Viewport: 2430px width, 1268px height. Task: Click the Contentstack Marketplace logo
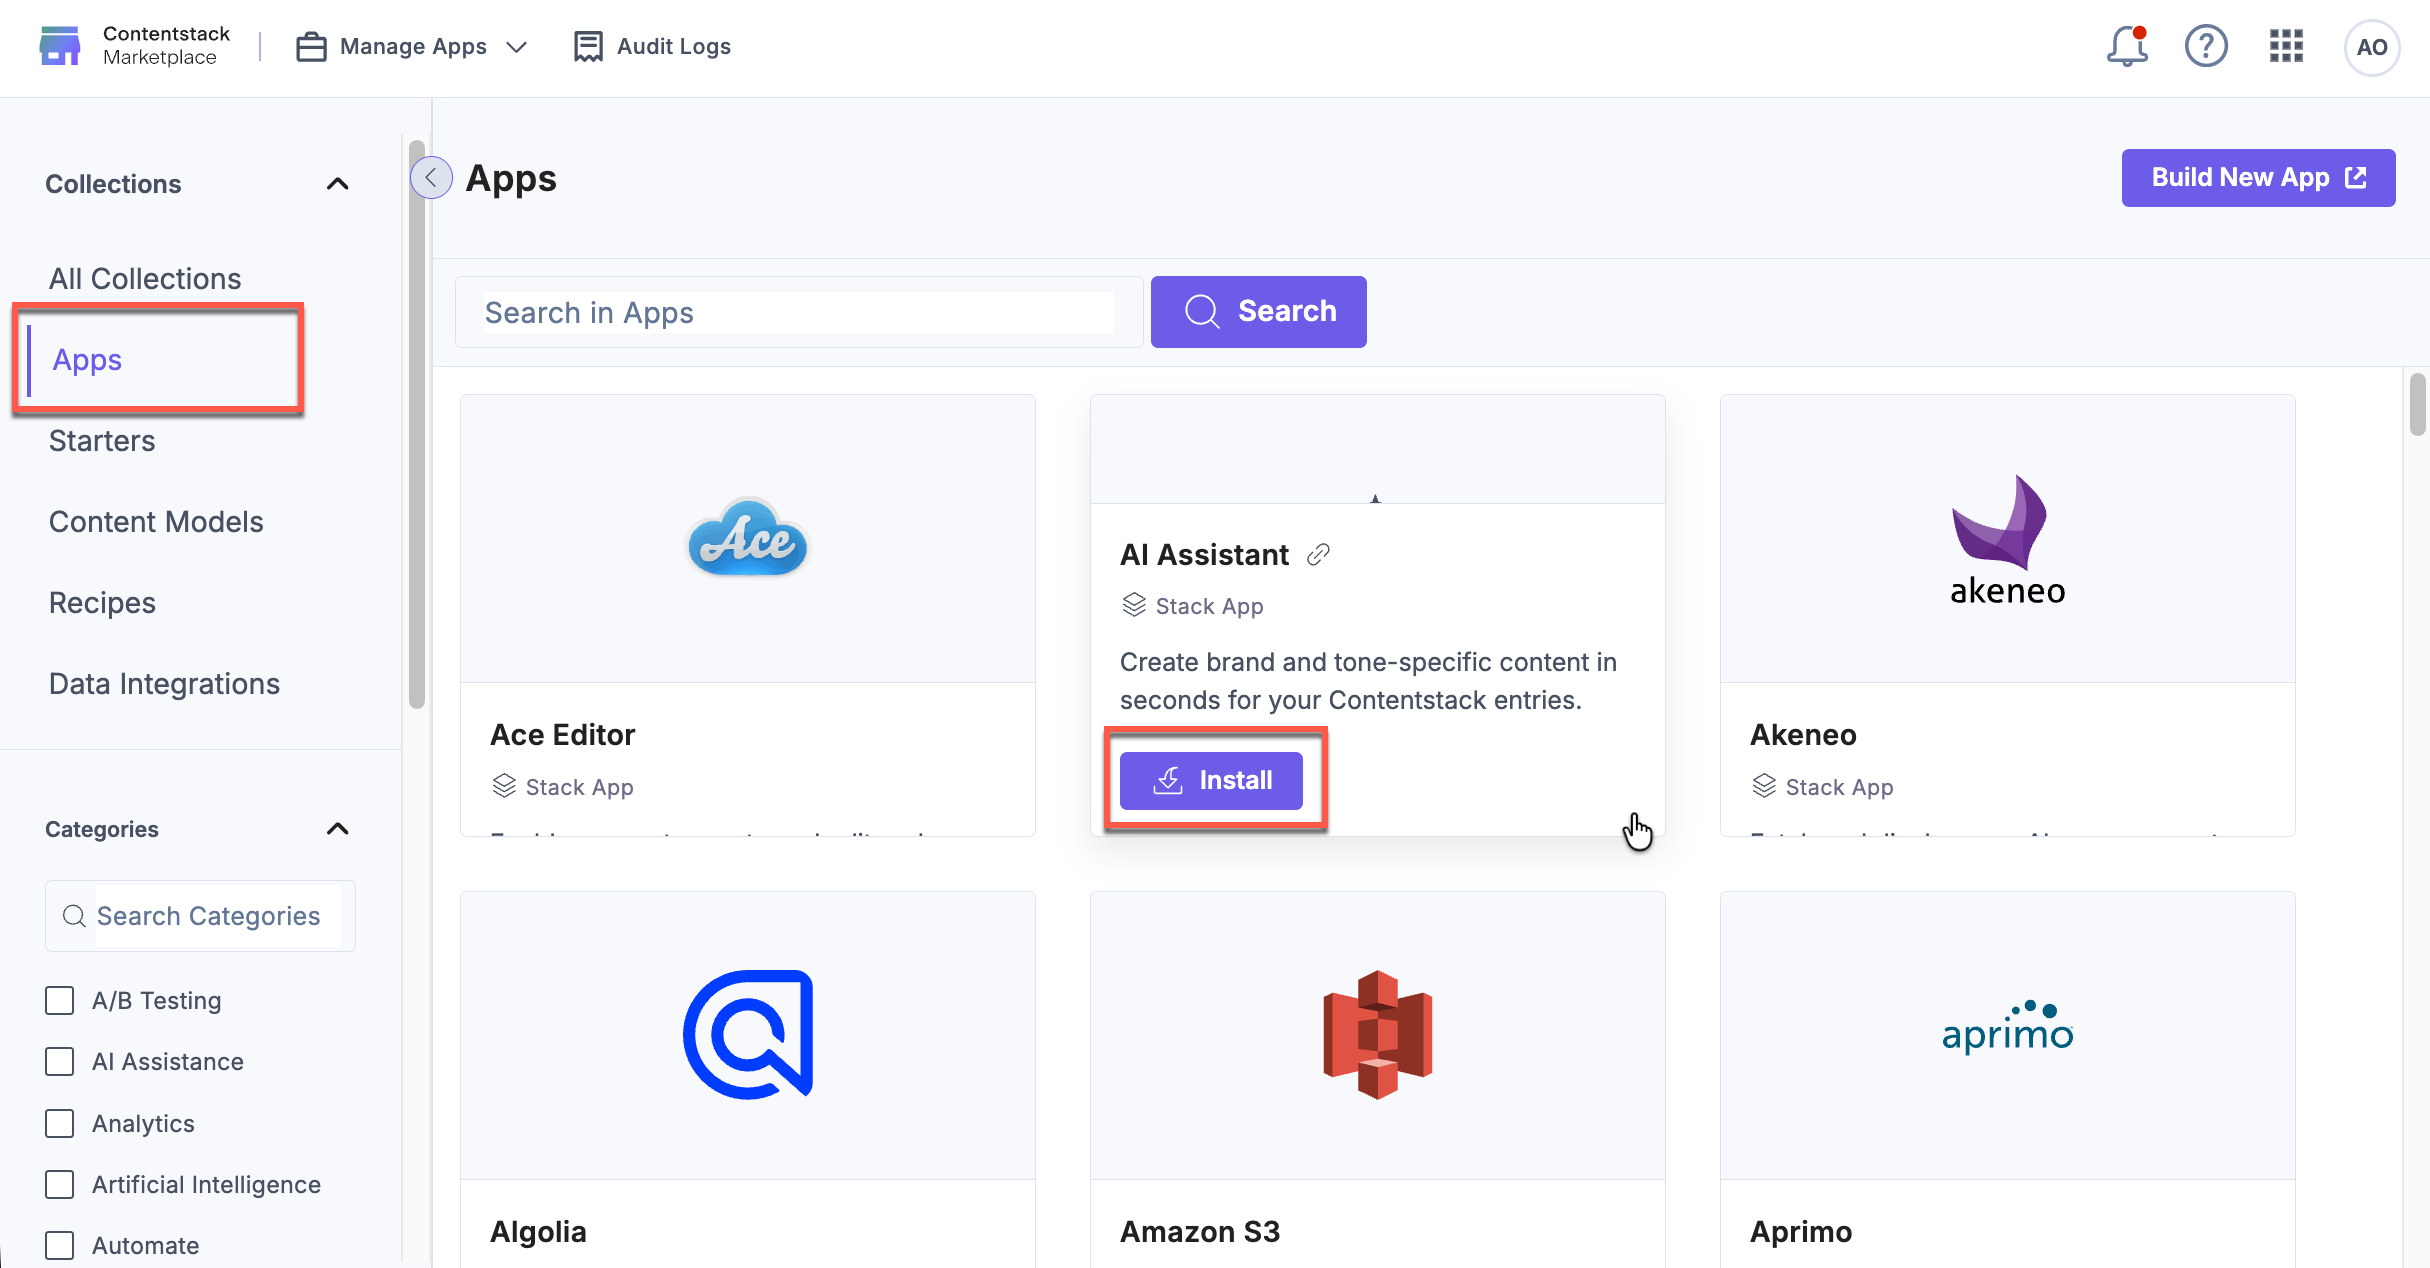60,46
